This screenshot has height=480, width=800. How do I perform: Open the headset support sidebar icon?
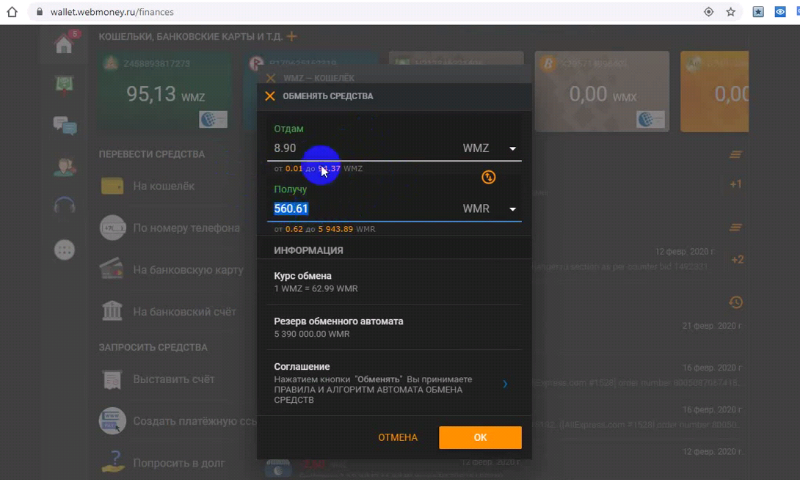click(x=65, y=207)
